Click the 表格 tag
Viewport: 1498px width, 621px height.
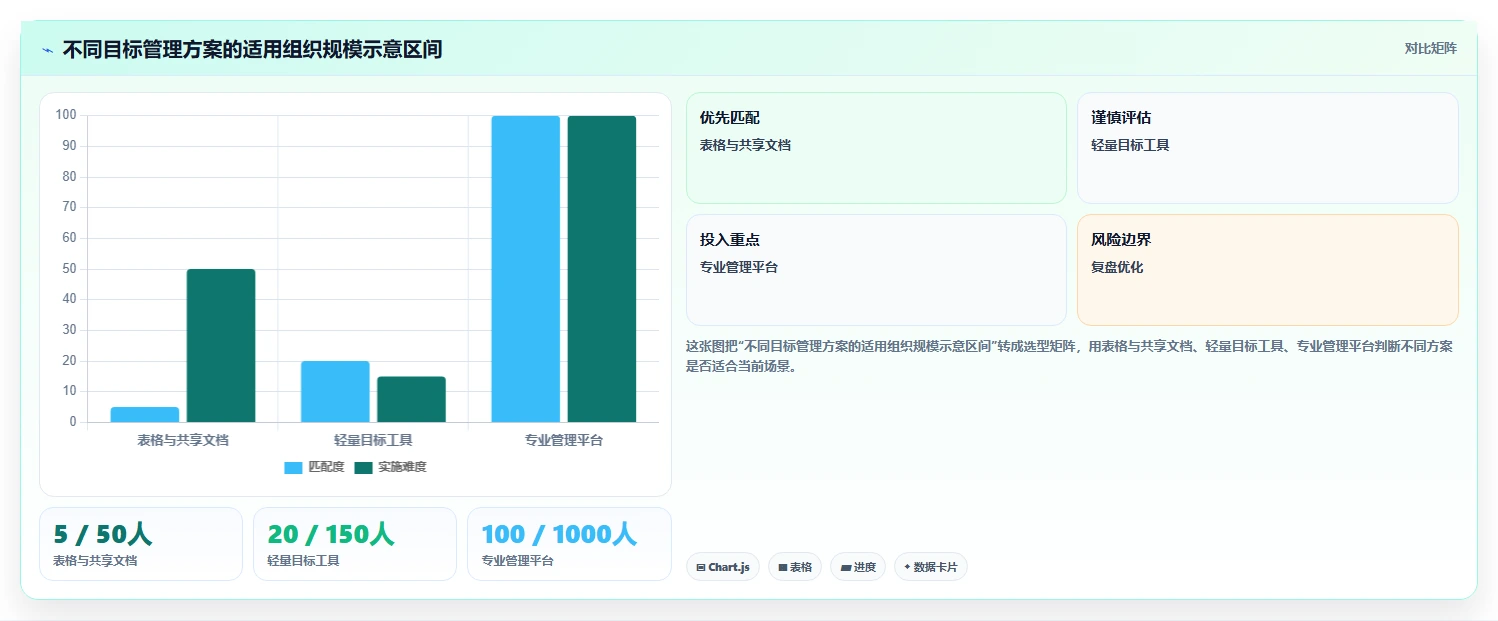pos(795,567)
